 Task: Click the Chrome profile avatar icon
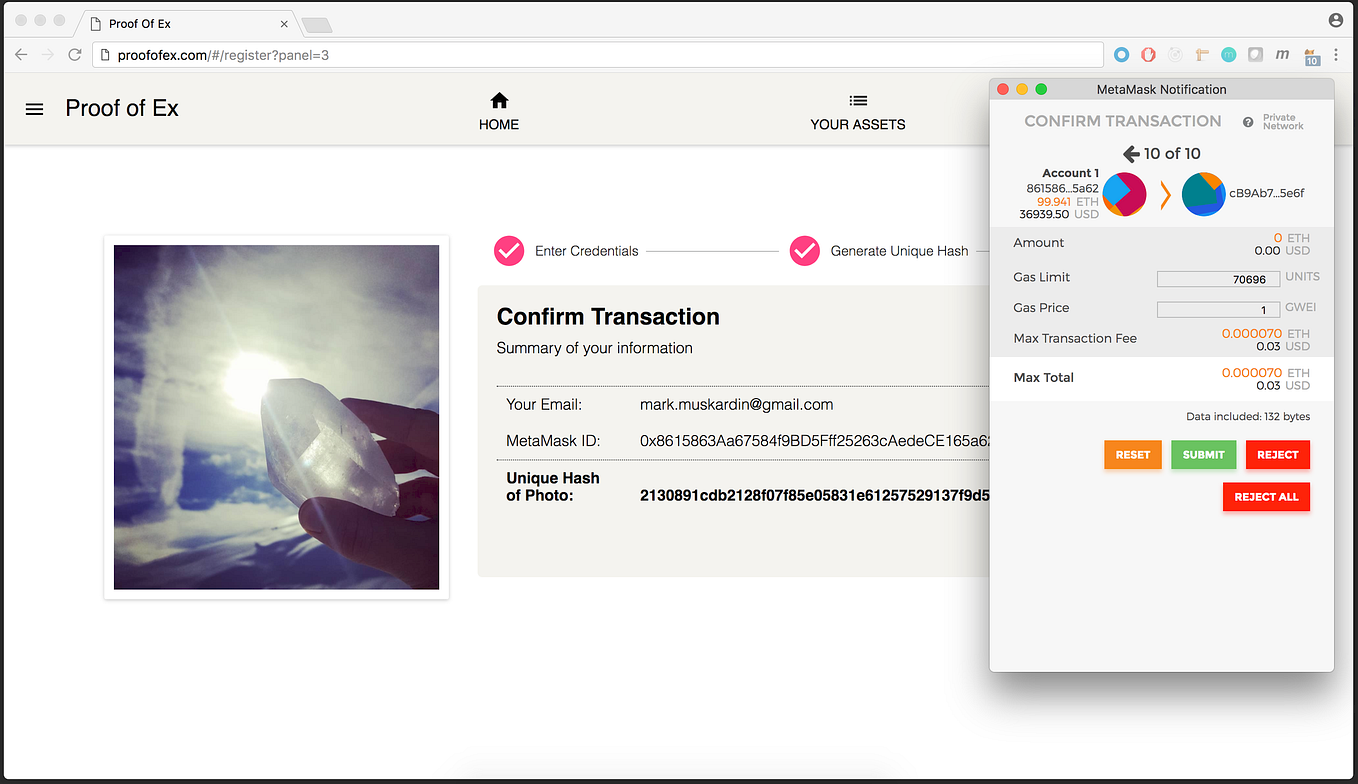click(x=1336, y=20)
